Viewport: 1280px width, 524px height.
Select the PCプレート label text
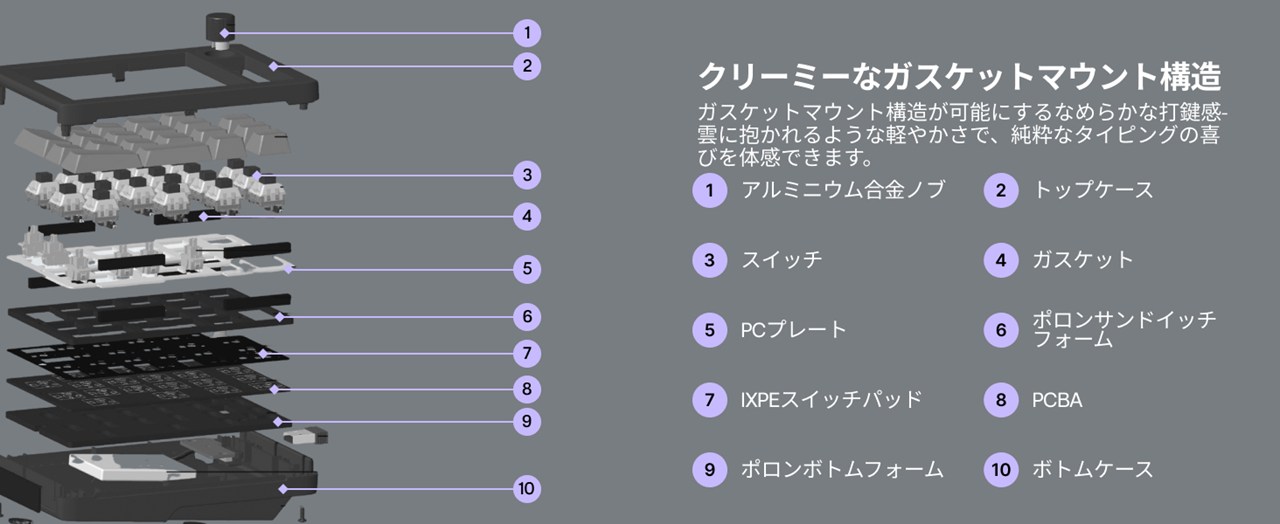coord(793,329)
